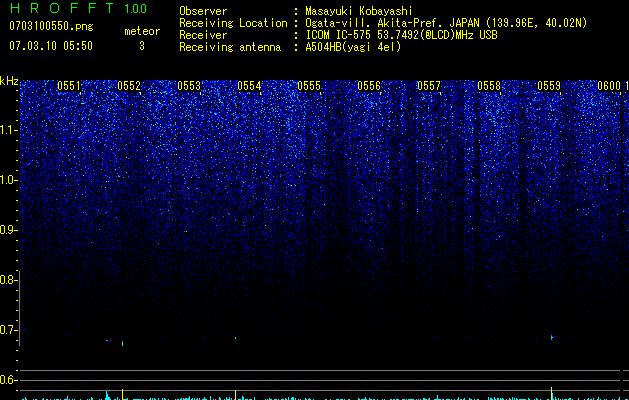Click the yellow detection spike below 0559

coord(552,393)
